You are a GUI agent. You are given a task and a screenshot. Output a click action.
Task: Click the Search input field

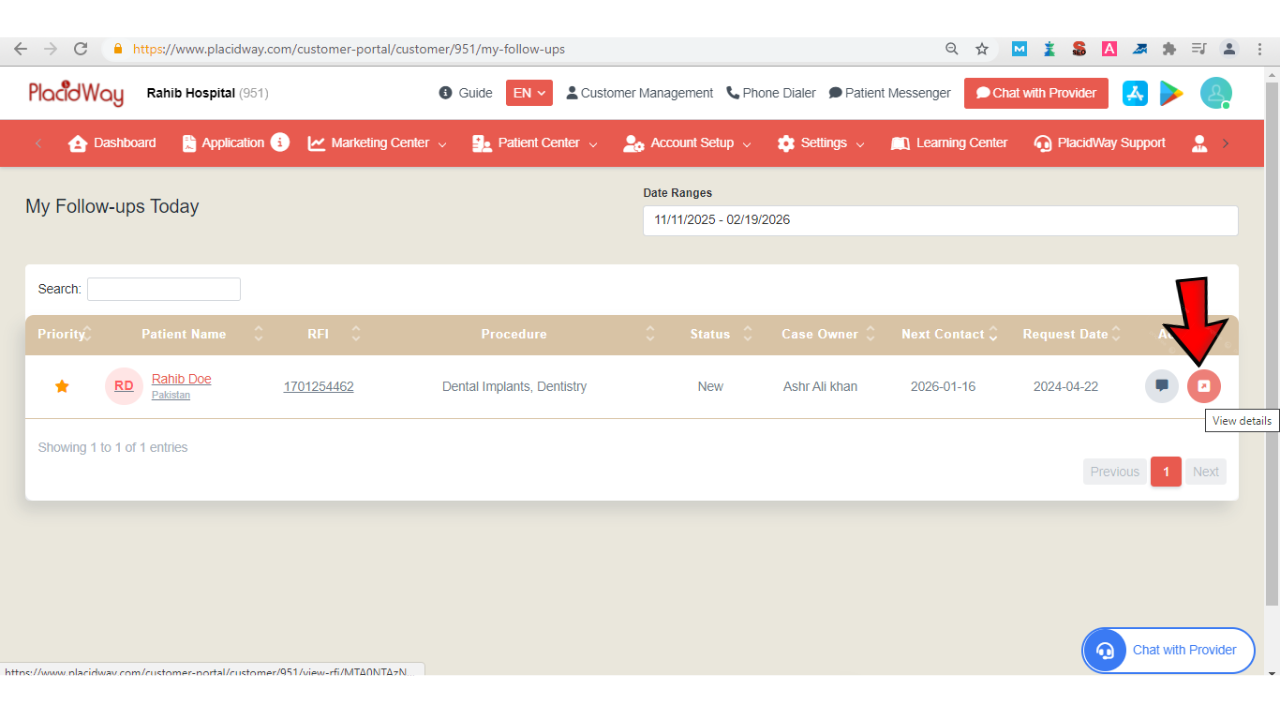coord(164,289)
